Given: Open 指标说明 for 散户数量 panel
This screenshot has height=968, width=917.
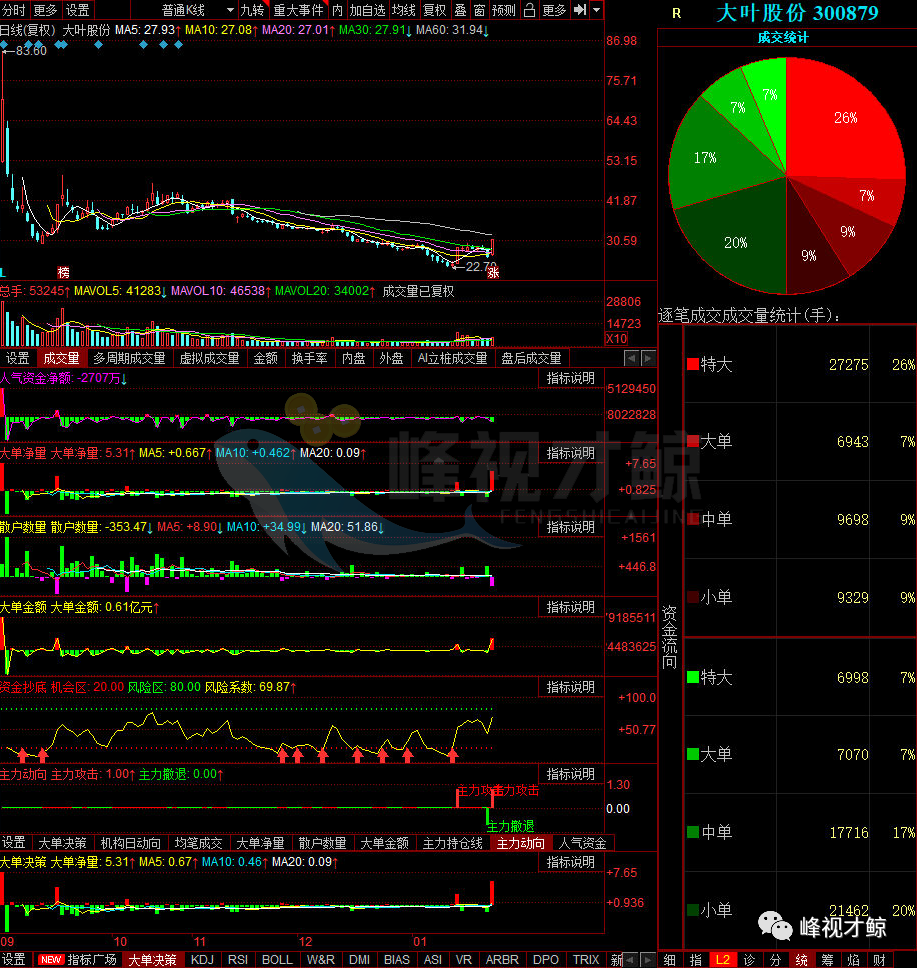Looking at the screenshot, I should click(571, 527).
